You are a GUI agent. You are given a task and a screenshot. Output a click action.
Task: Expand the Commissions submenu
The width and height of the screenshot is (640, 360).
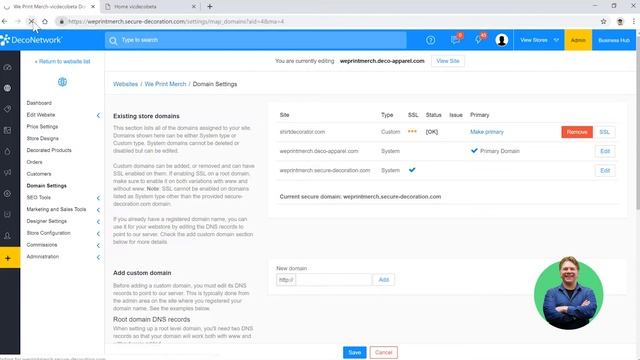coord(98,245)
